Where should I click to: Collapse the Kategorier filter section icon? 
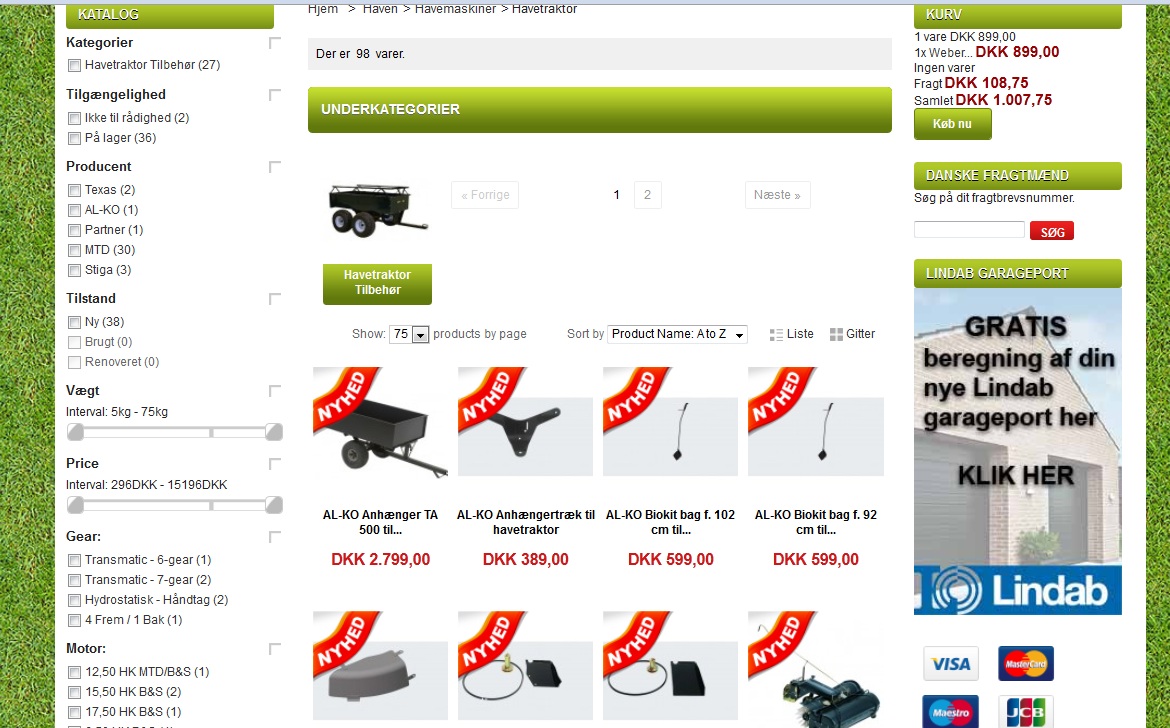275,43
